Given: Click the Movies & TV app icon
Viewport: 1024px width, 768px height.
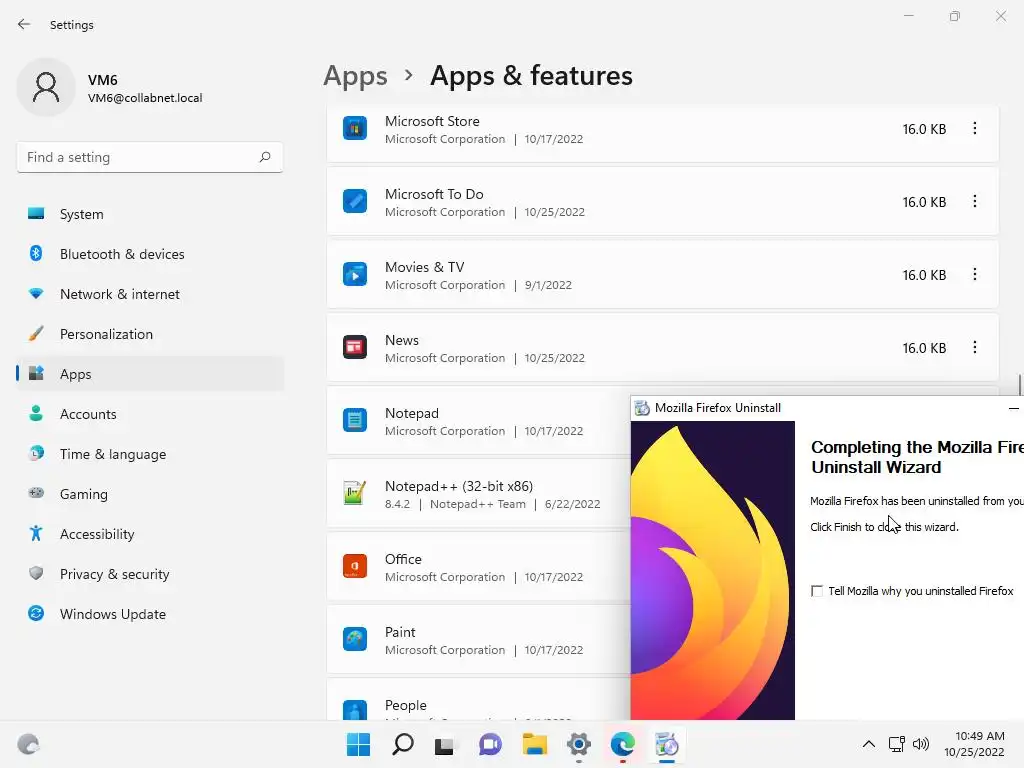Looking at the screenshot, I should point(355,274).
